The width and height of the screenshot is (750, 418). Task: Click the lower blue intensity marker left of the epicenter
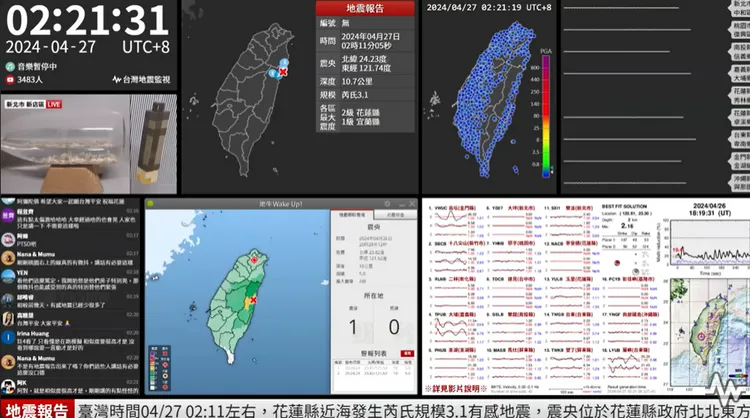[273, 73]
